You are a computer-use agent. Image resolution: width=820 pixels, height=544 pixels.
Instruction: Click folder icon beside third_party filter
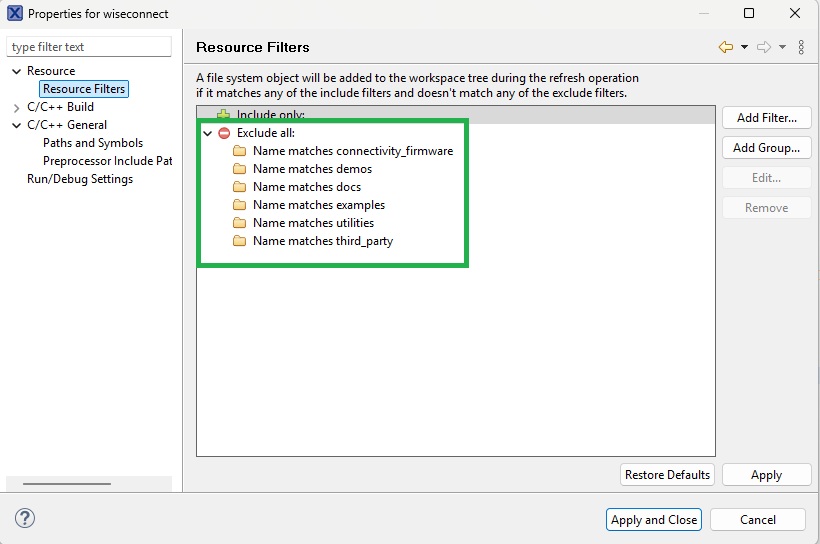point(240,241)
